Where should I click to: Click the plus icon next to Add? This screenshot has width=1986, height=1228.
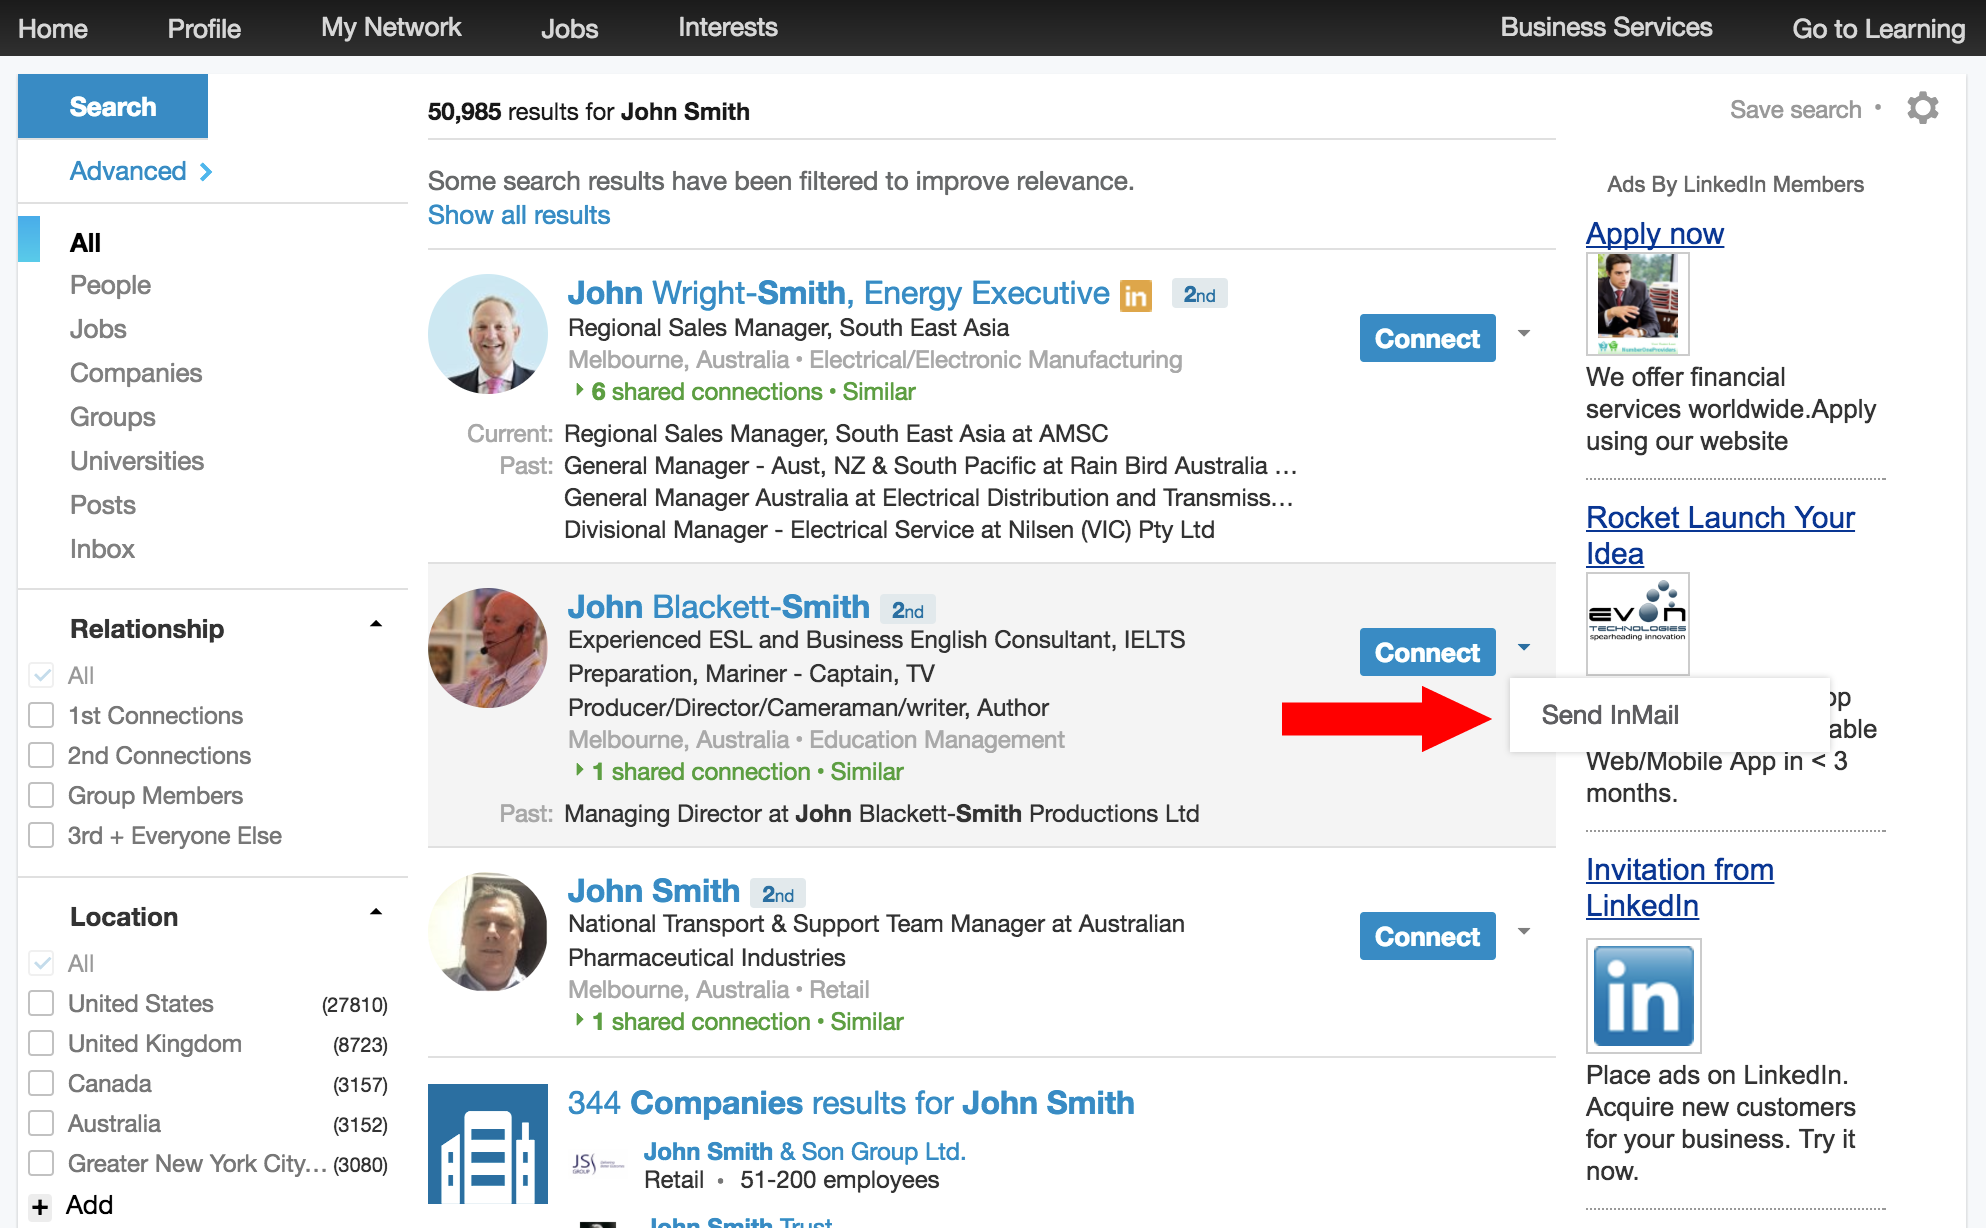[40, 1207]
